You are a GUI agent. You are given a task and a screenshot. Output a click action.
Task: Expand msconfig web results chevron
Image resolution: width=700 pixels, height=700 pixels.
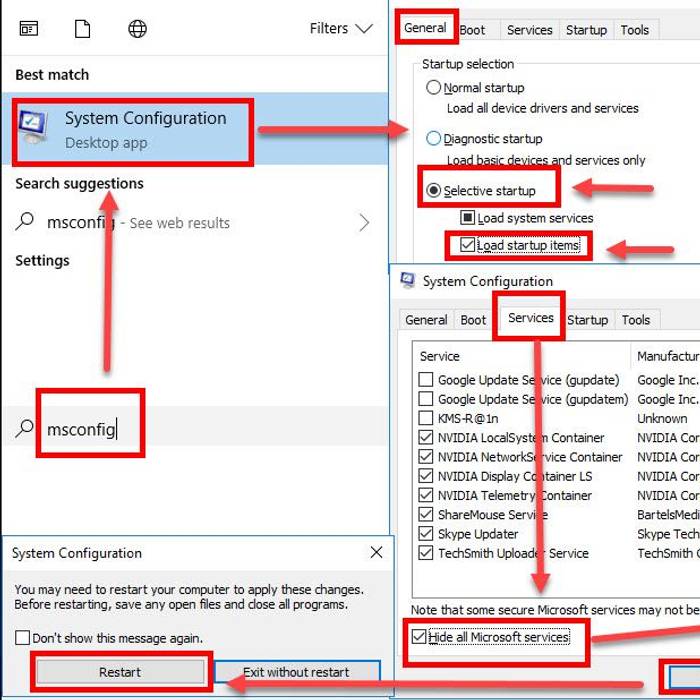(364, 222)
